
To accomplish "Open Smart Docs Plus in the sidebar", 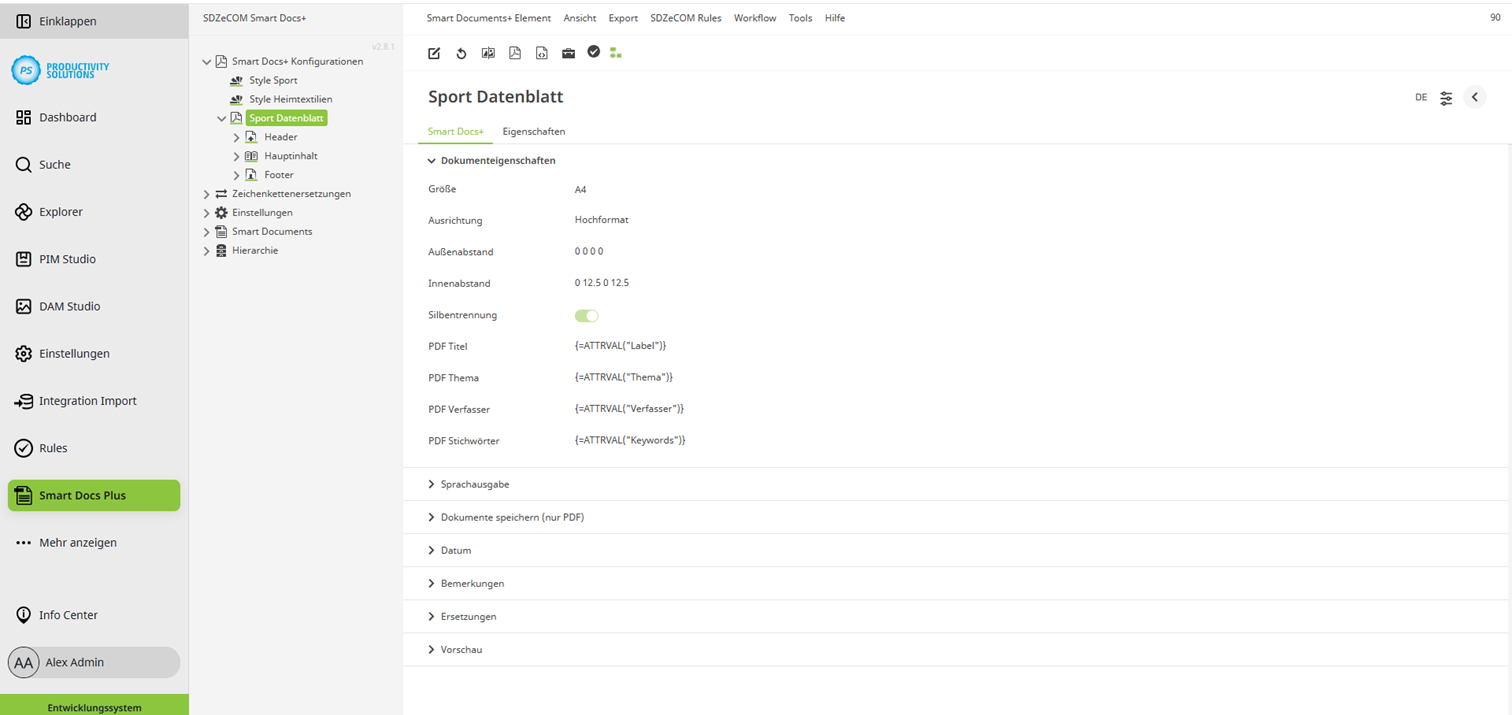I will click(x=94, y=495).
